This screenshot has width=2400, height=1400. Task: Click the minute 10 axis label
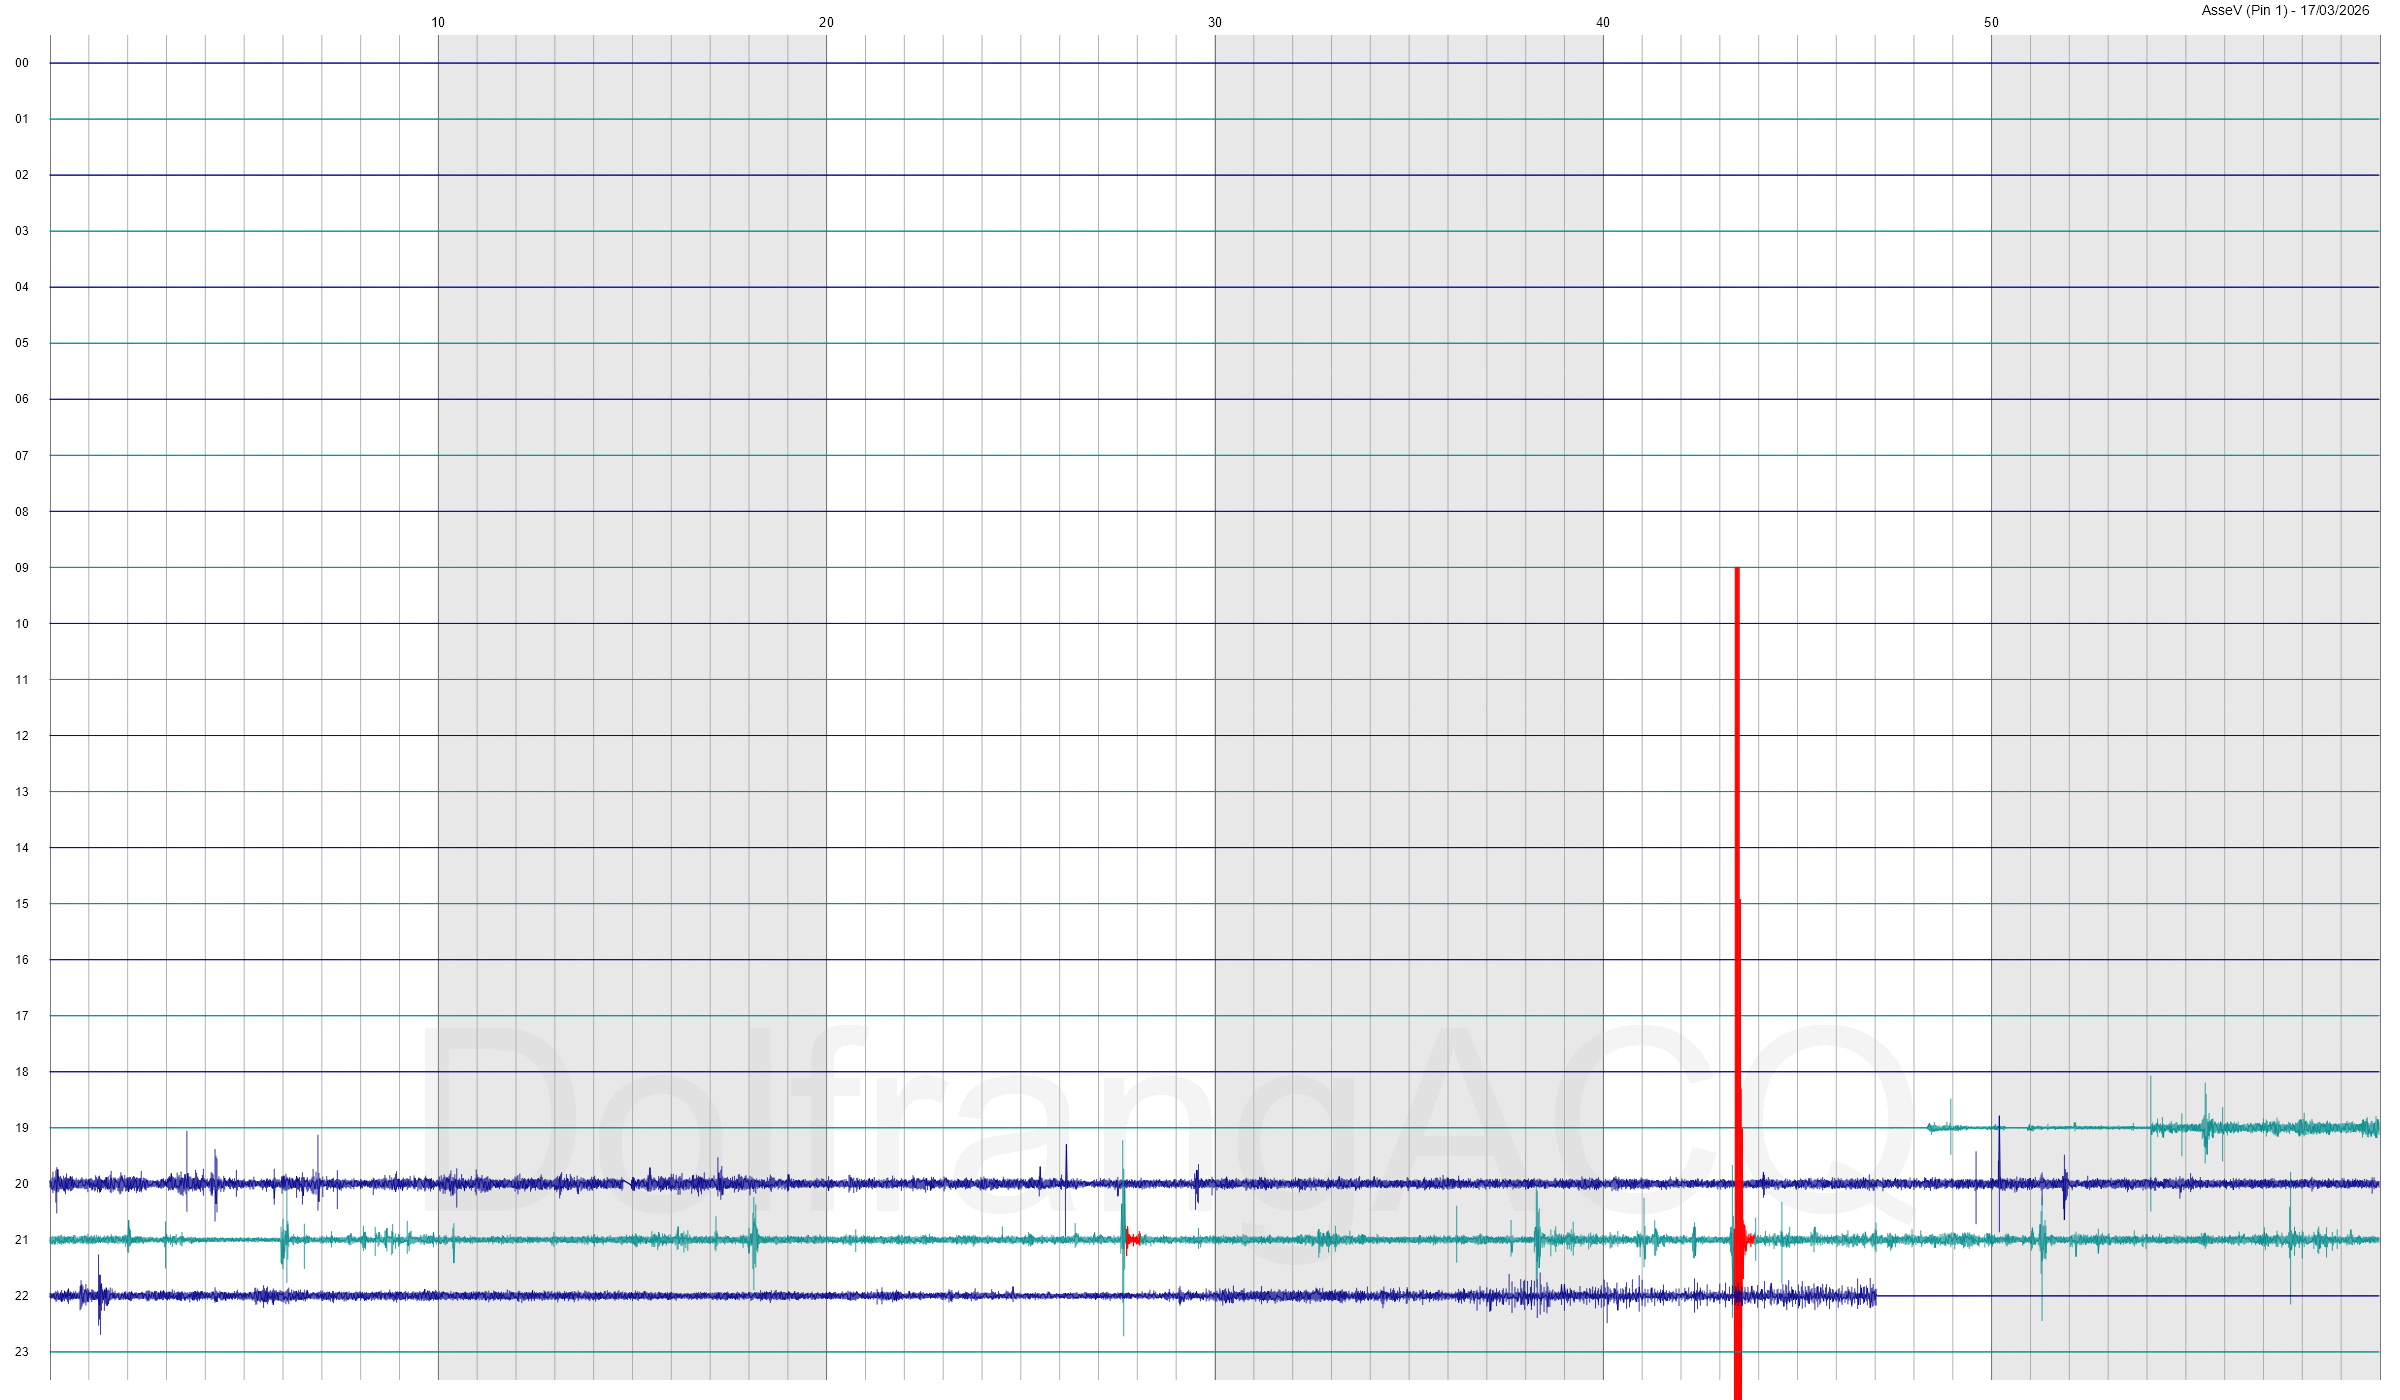coord(438,22)
